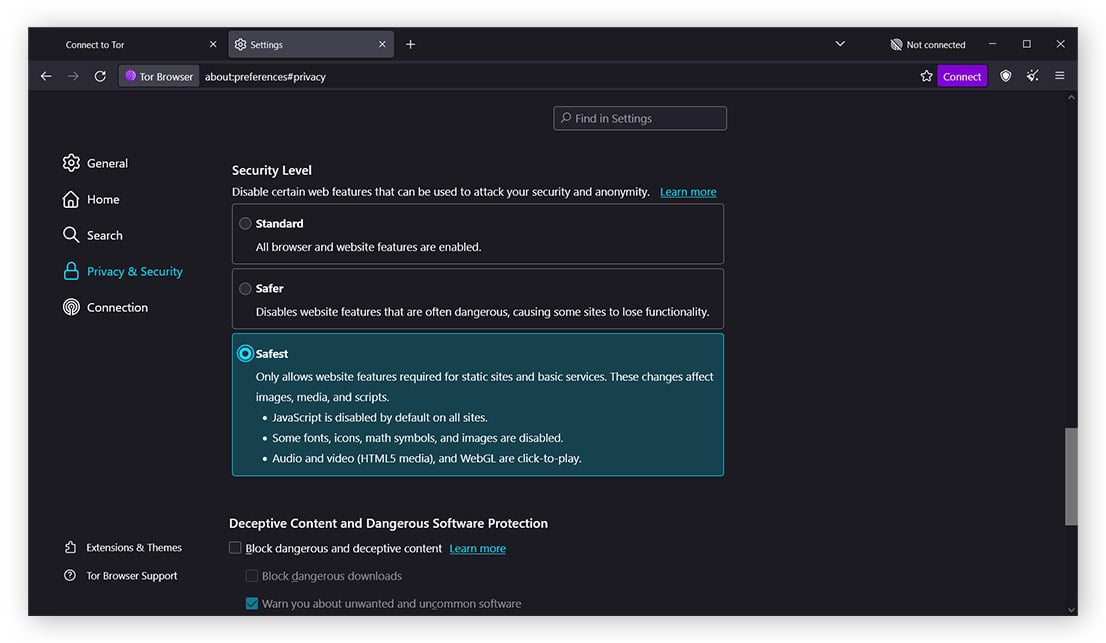
Task: Click the New Identity broom icon
Action: tap(1032, 76)
